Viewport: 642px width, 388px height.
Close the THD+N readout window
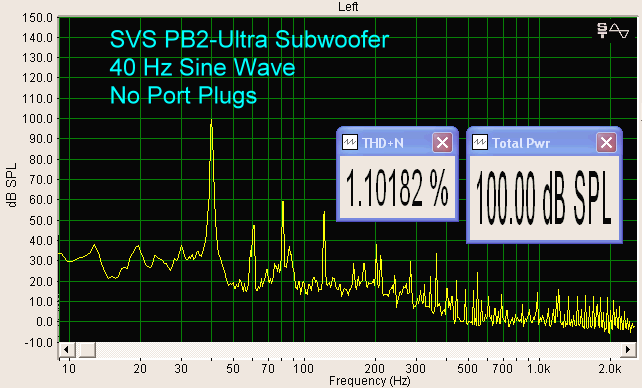(443, 142)
